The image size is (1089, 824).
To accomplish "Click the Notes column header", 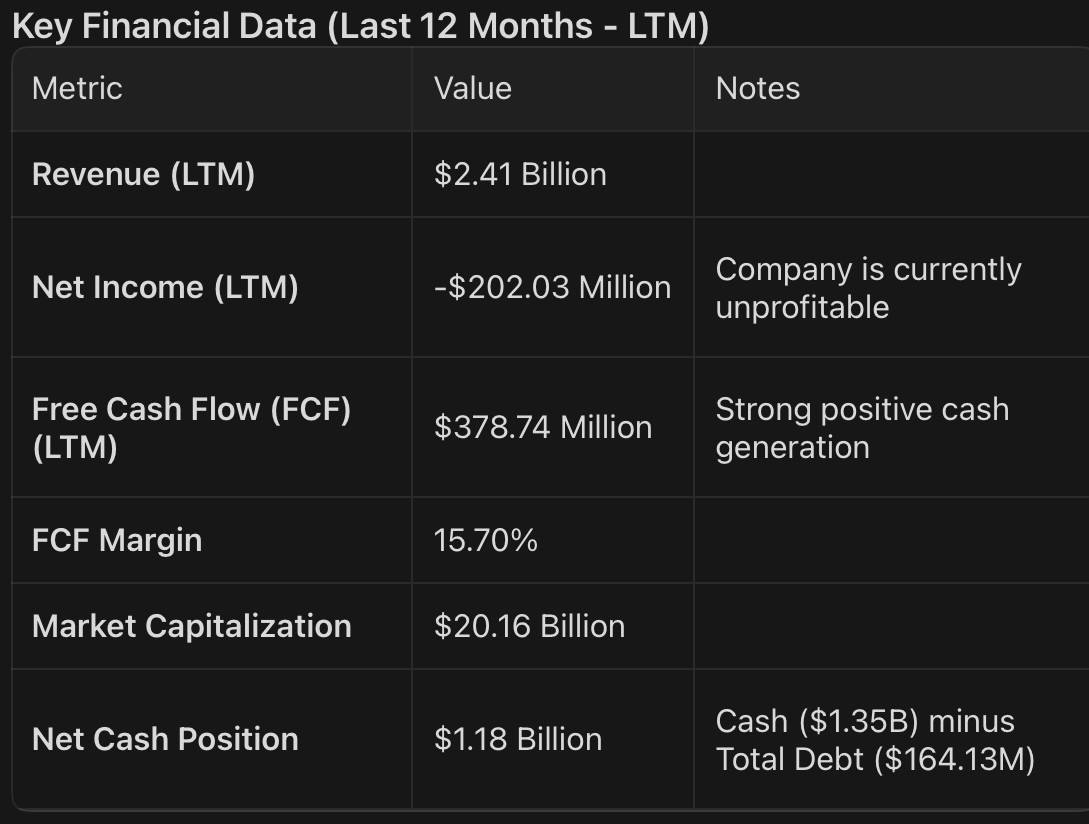I will coord(757,88).
